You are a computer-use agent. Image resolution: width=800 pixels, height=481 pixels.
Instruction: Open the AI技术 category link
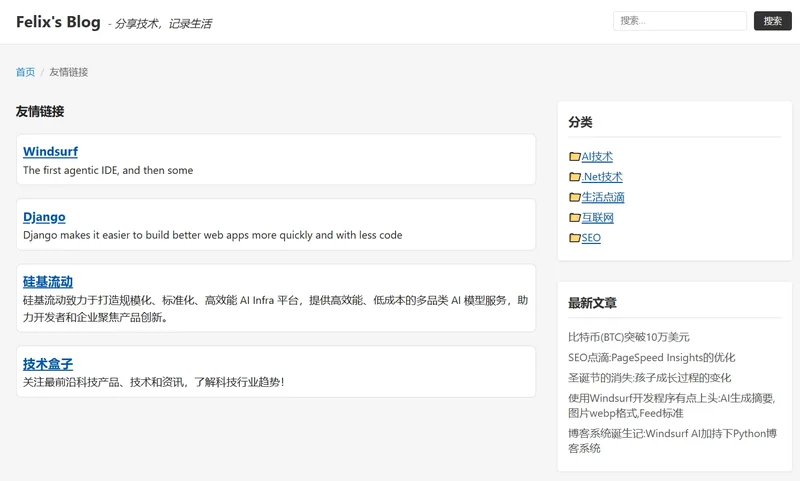597,157
